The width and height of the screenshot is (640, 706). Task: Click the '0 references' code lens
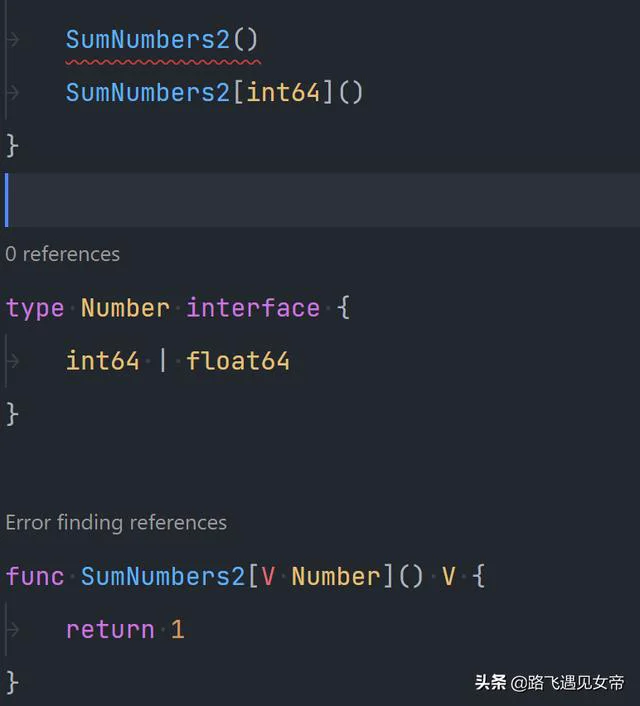(62, 254)
